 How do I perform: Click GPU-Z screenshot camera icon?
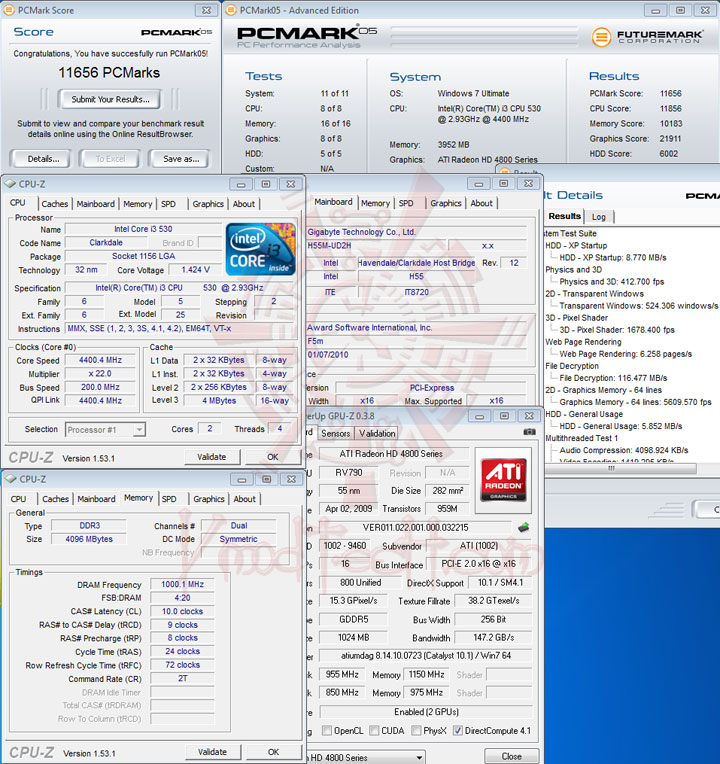coord(530,432)
